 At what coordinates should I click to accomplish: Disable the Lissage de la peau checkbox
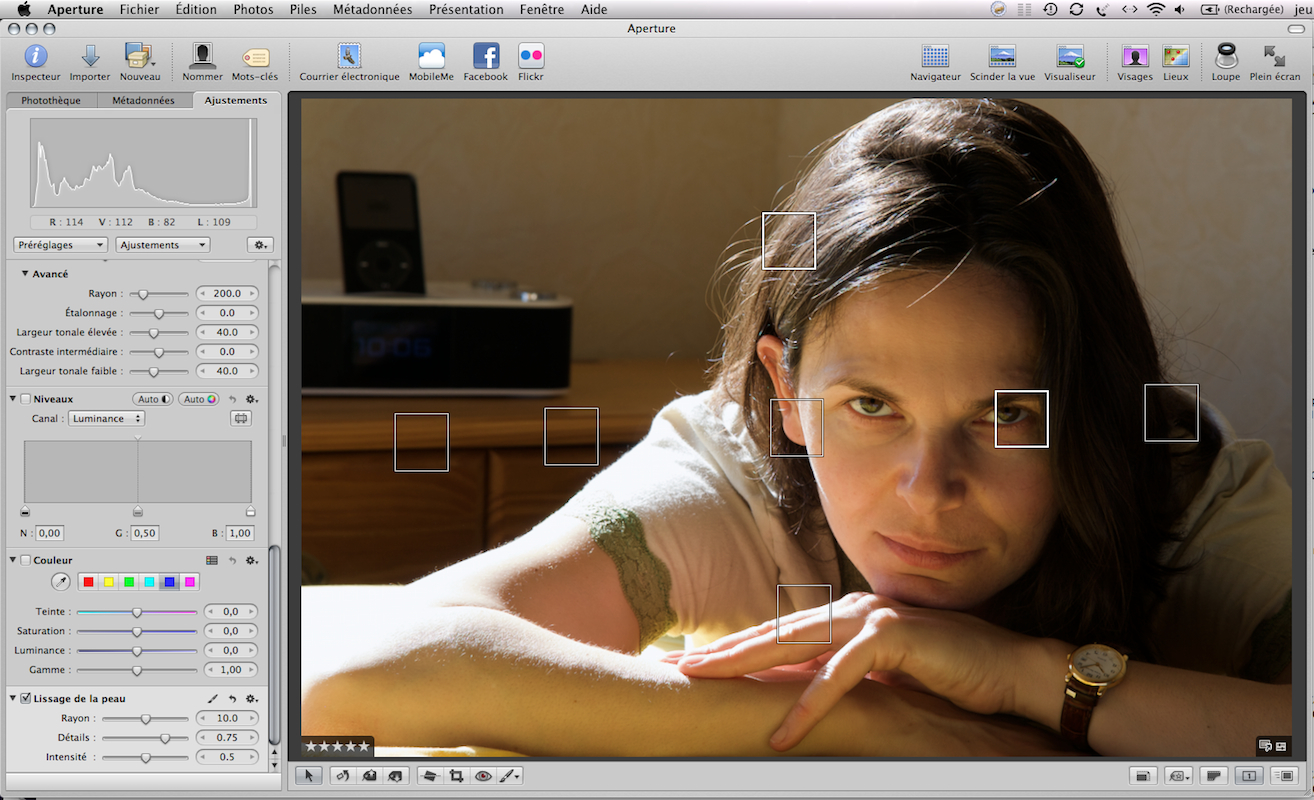tap(26, 699)
